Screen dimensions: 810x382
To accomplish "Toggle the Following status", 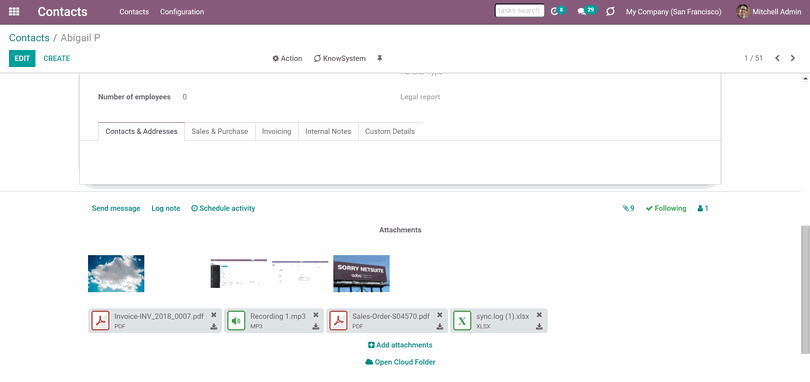I will tap(666, 208).
